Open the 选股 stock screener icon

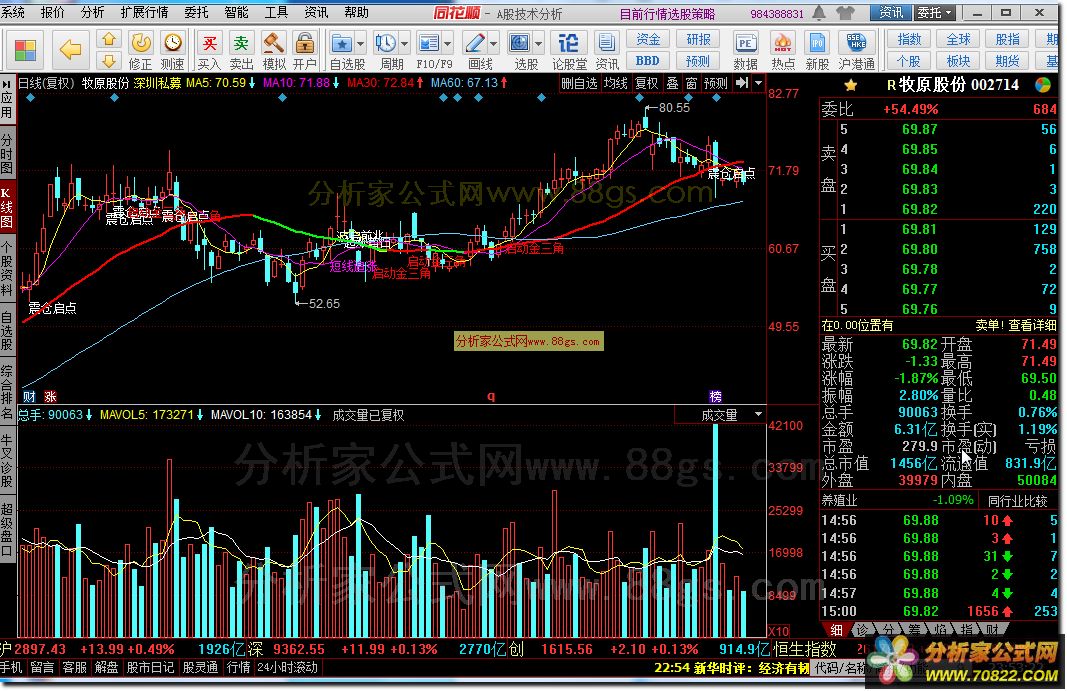pyautogui.click(x=520, y=45)
